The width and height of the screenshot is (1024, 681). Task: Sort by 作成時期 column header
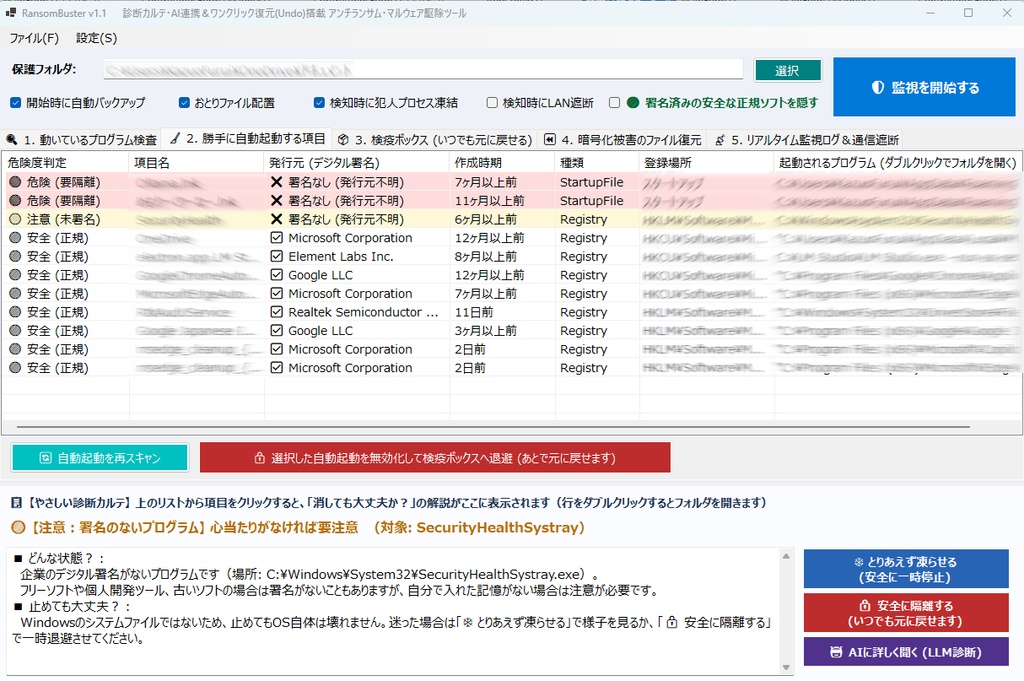(x=502, y=163)
